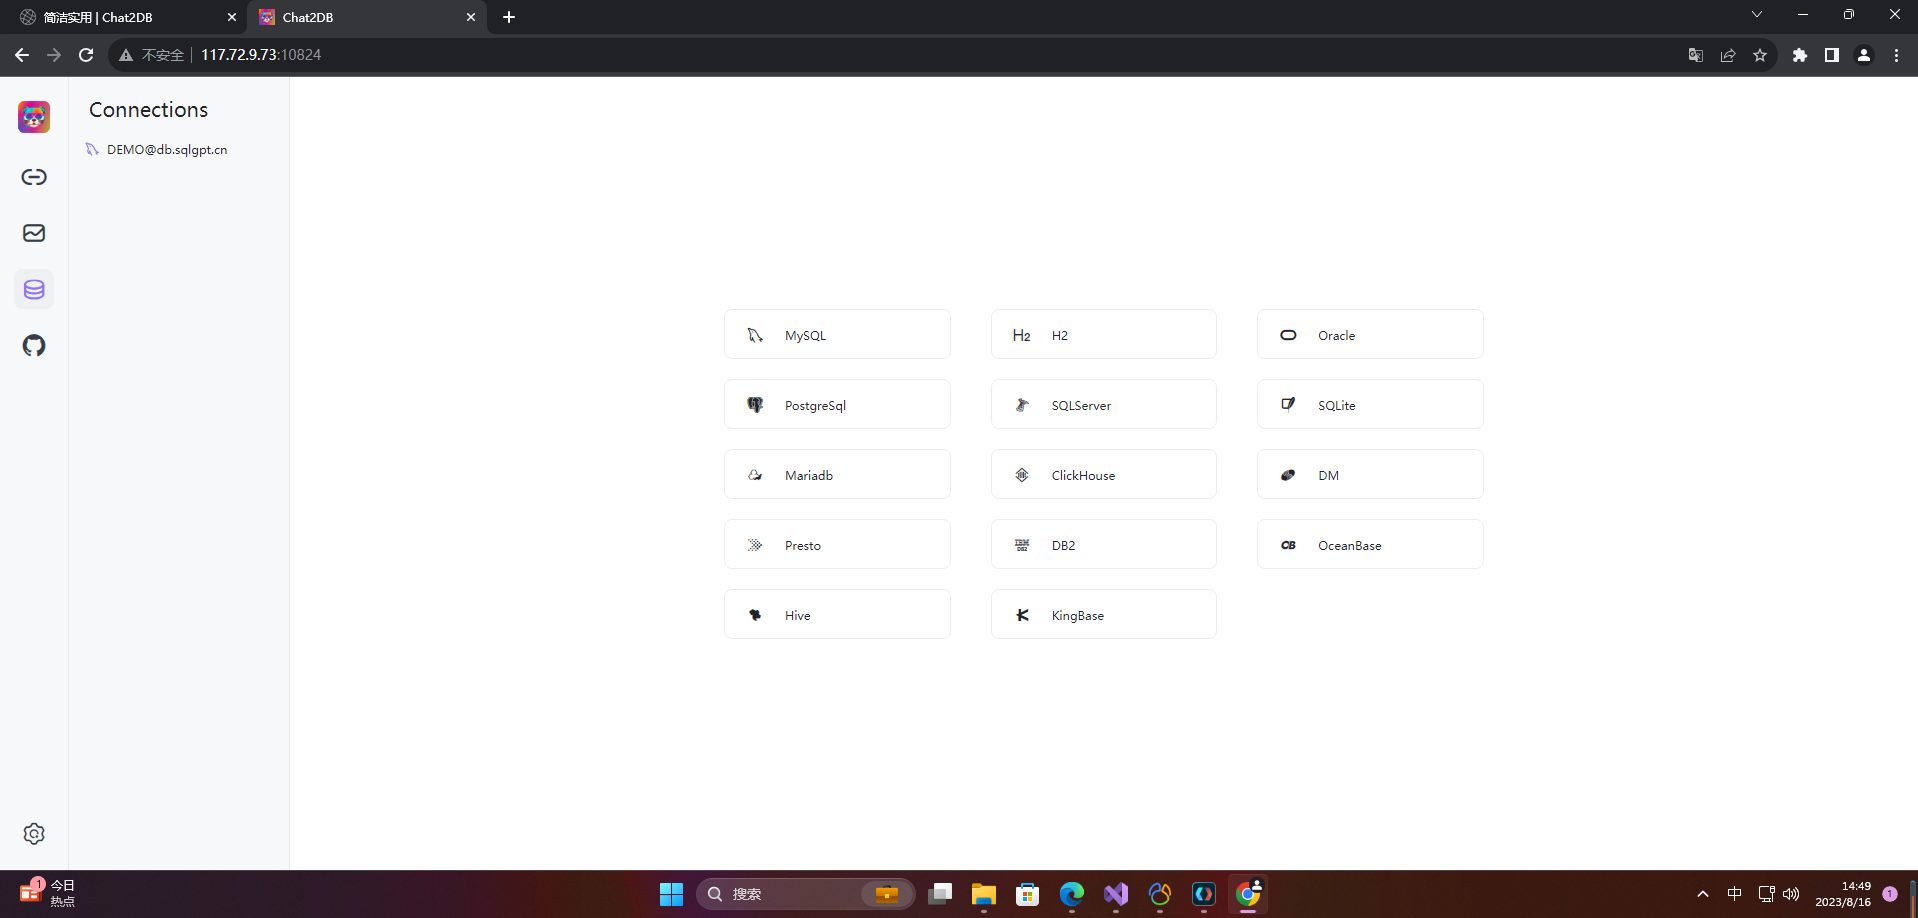Image resolution: width=1918 pixels, height=918 pixels.
Task: Open File Explorer from the taskbar
Action: pos(984,894)
